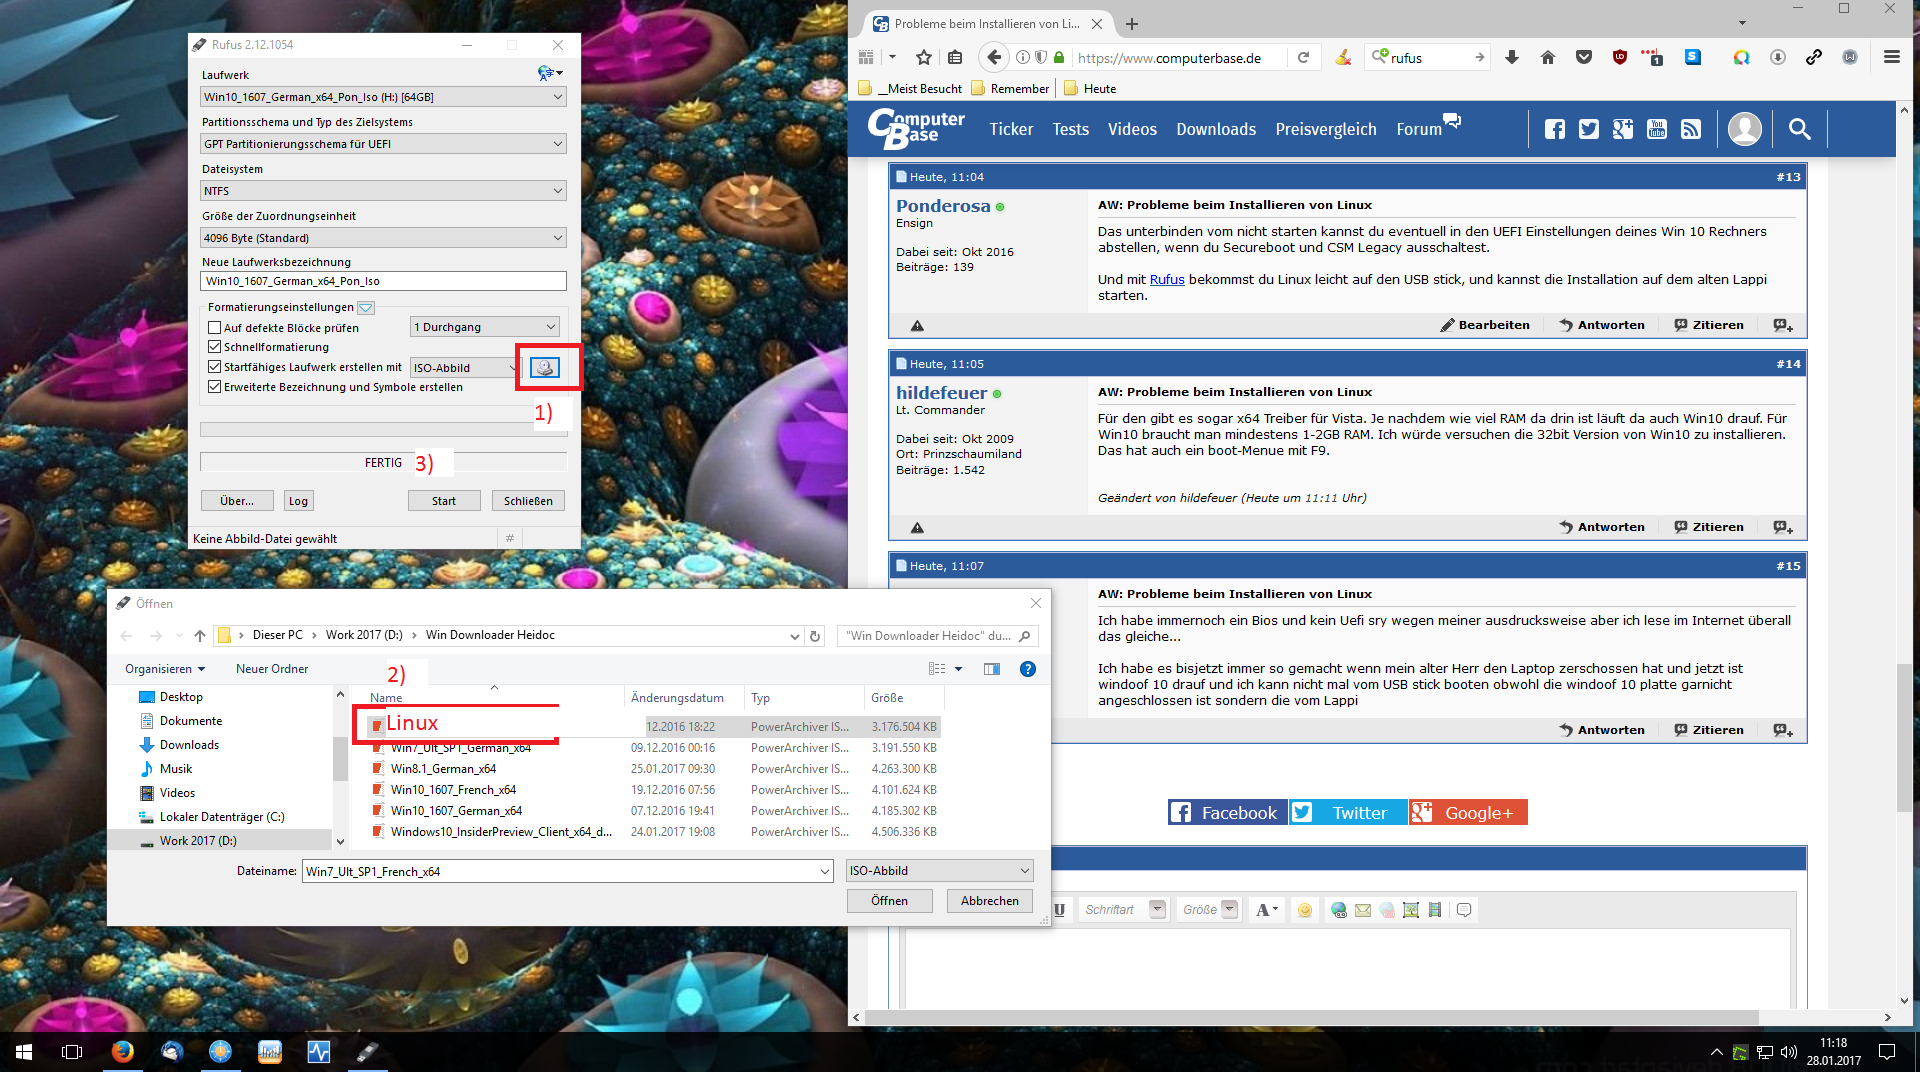Go to Firefox home page icon

point(1548,57)
